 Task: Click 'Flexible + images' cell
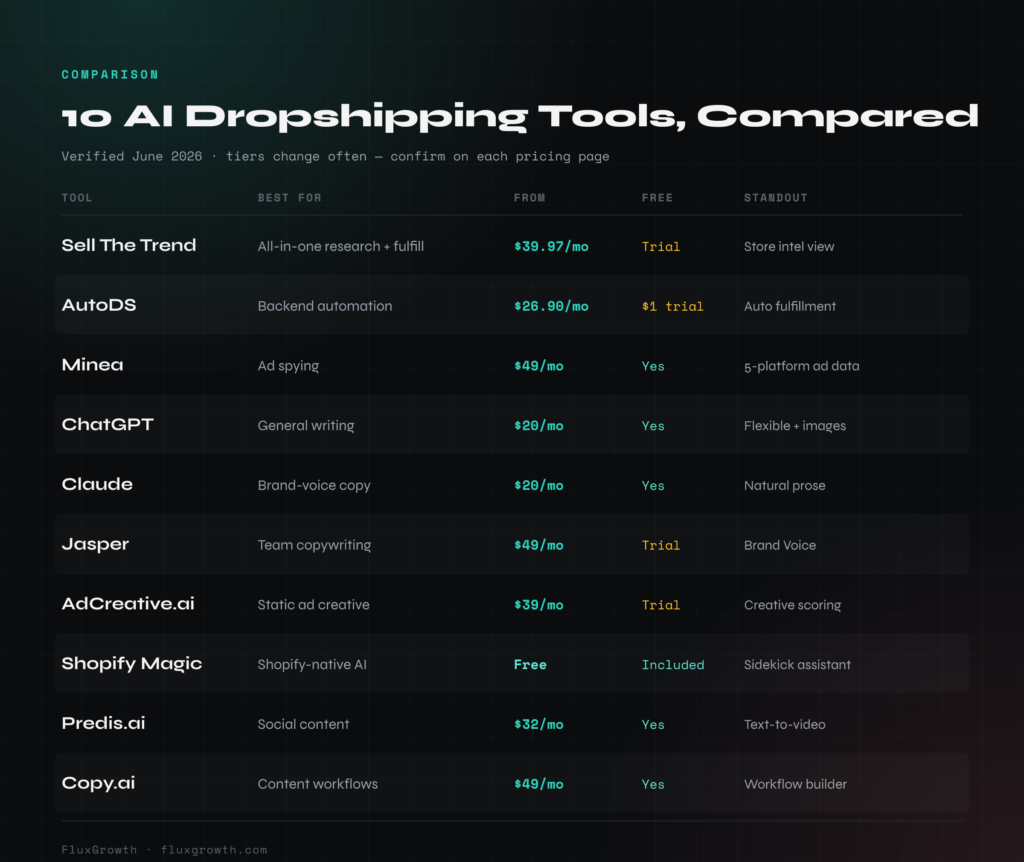795,426
